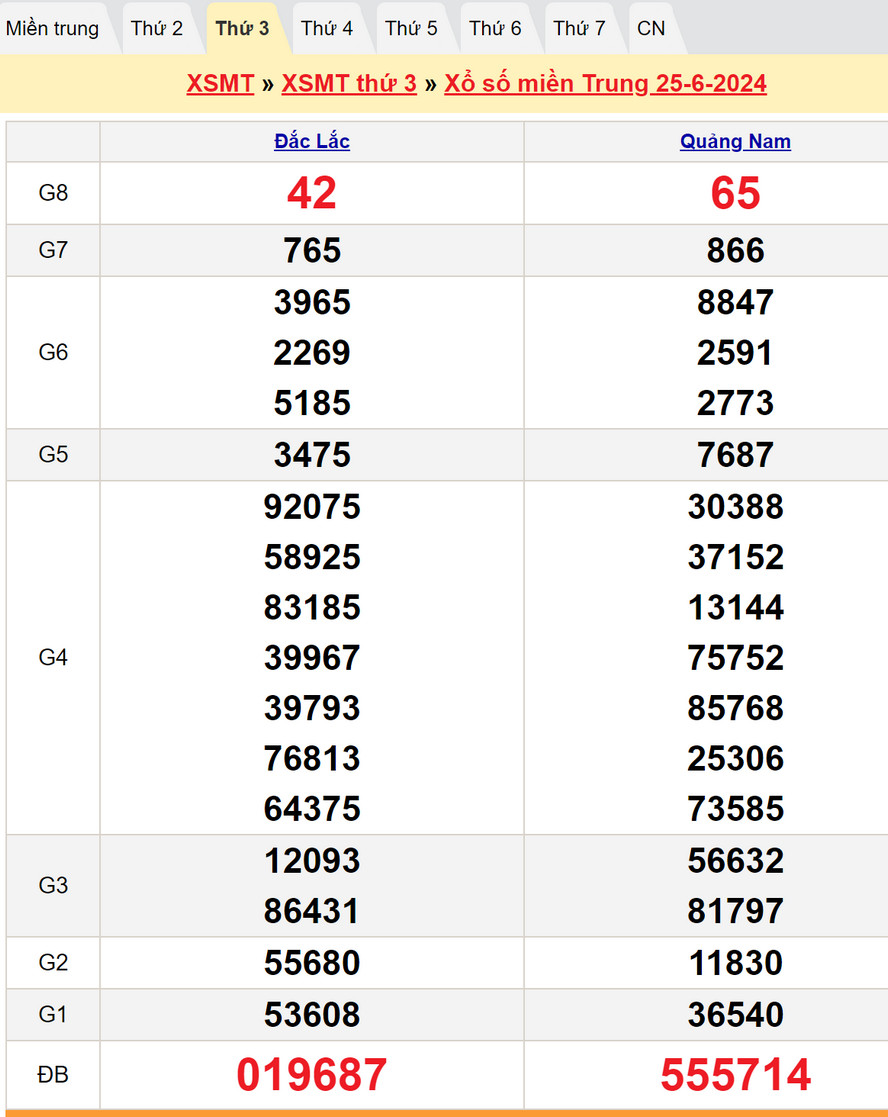Click Quảng Nam G8 result 65
This screenshot has width=888, height=1117.
(x=735, y=193)
